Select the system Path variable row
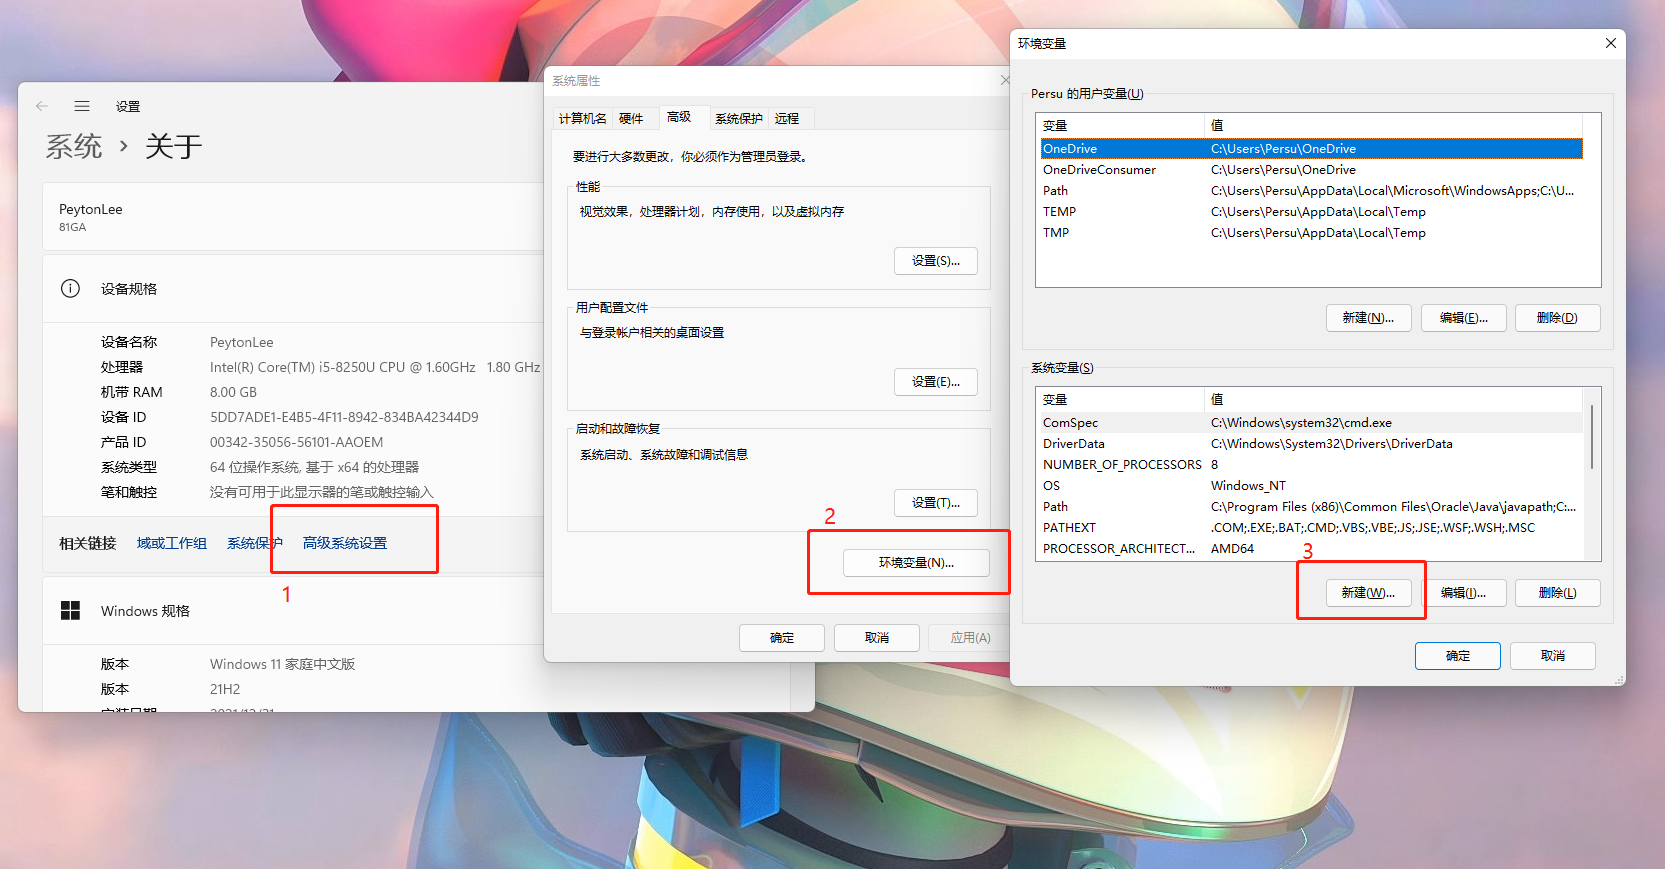Image resolution: width=1665 pixels, height=869 pixels. coord(1312,507)
